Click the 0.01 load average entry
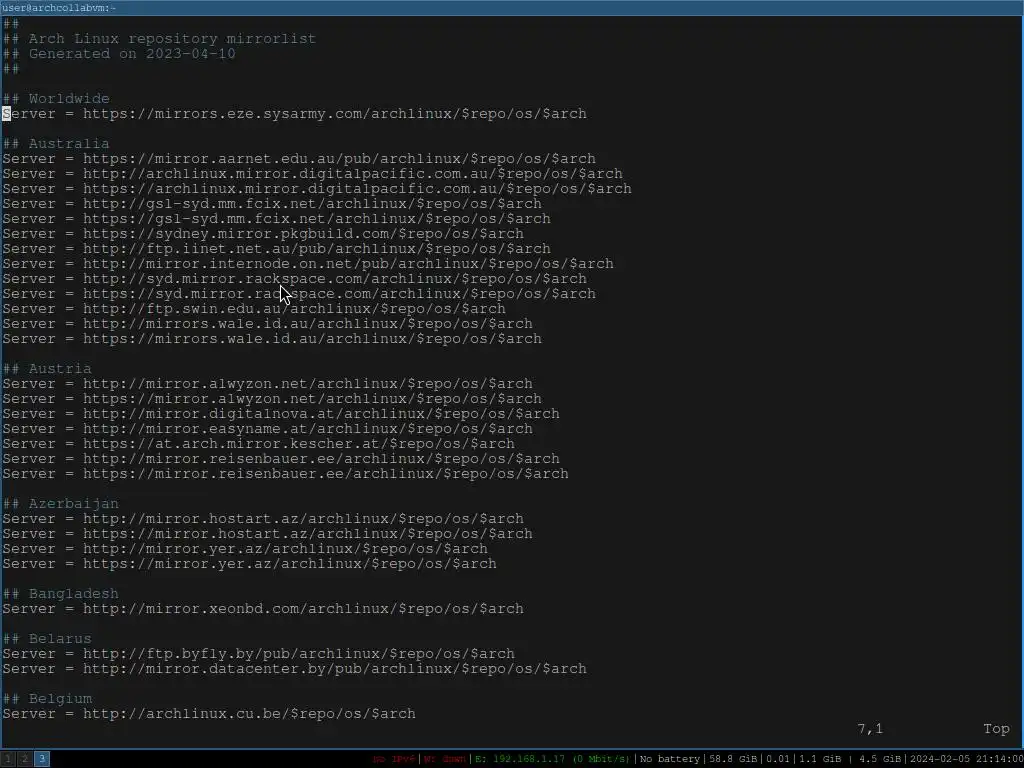Image resolution: width=1024 pixels, height=768 pixels. coord(778,759)
